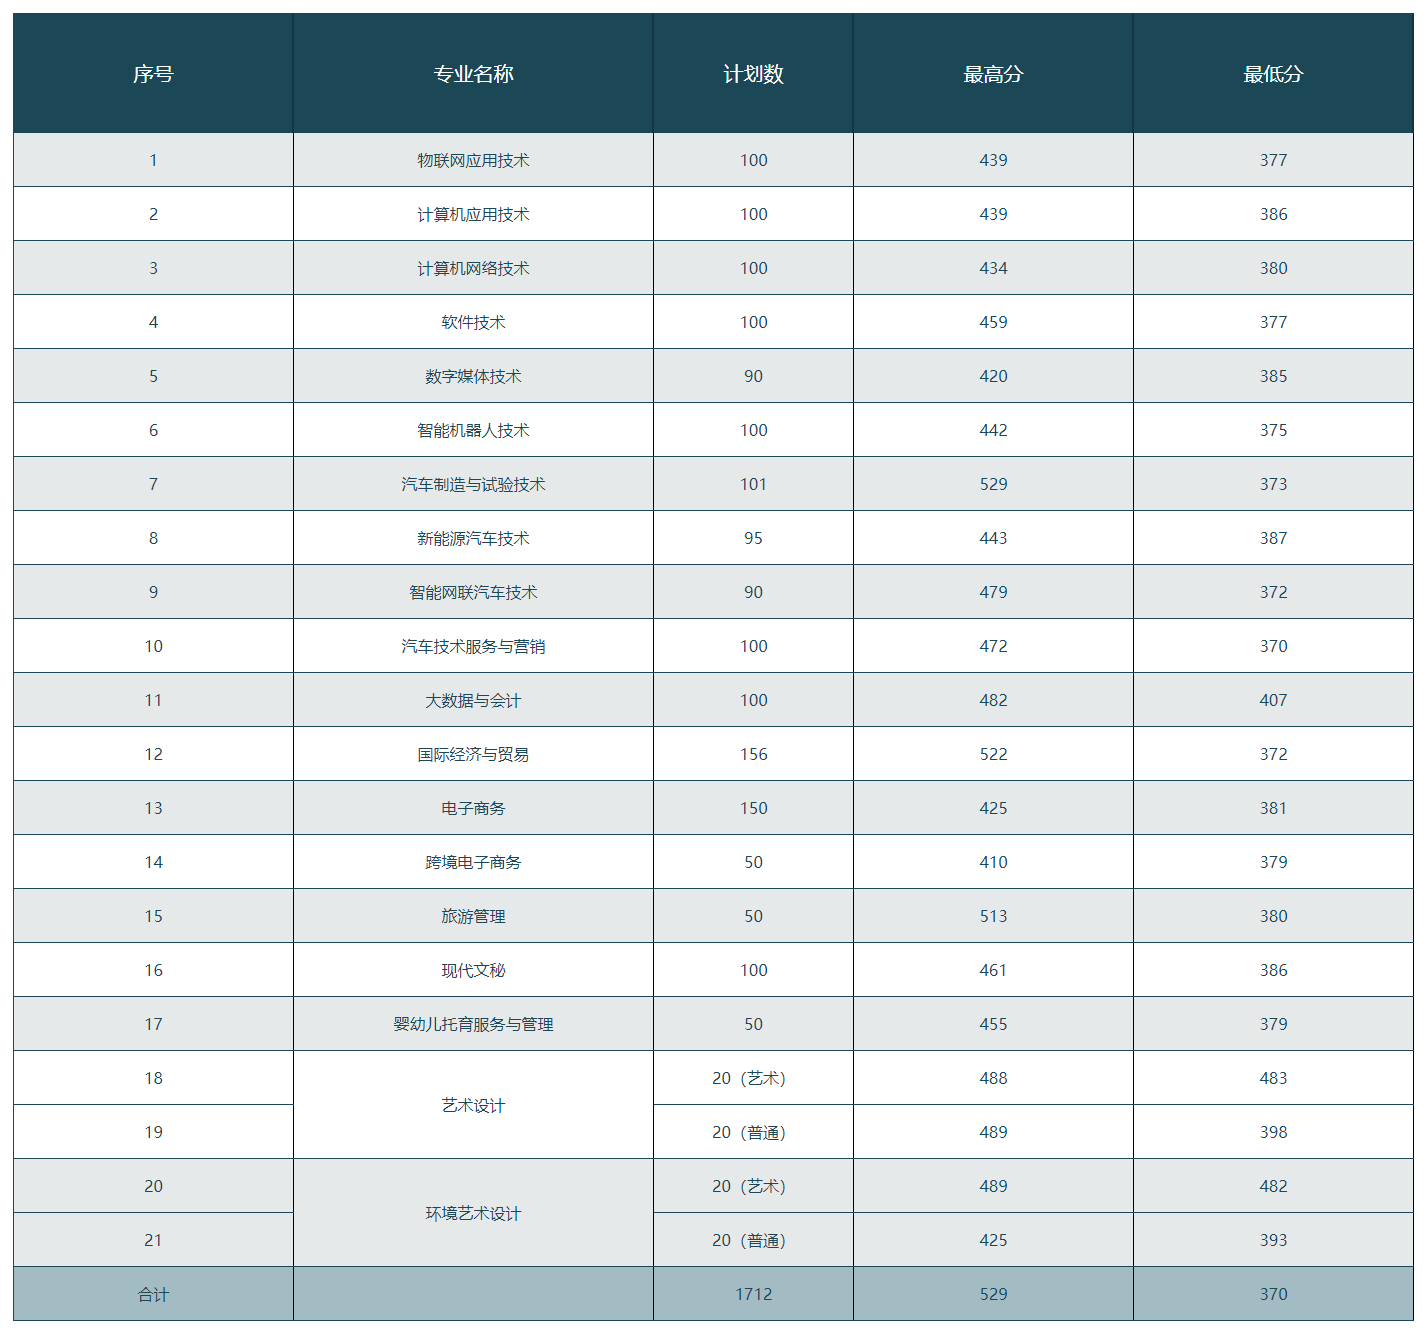Screen dimensions: 1428x1337
Task: Select the 软件技术 row name
Action: (473, 322)
